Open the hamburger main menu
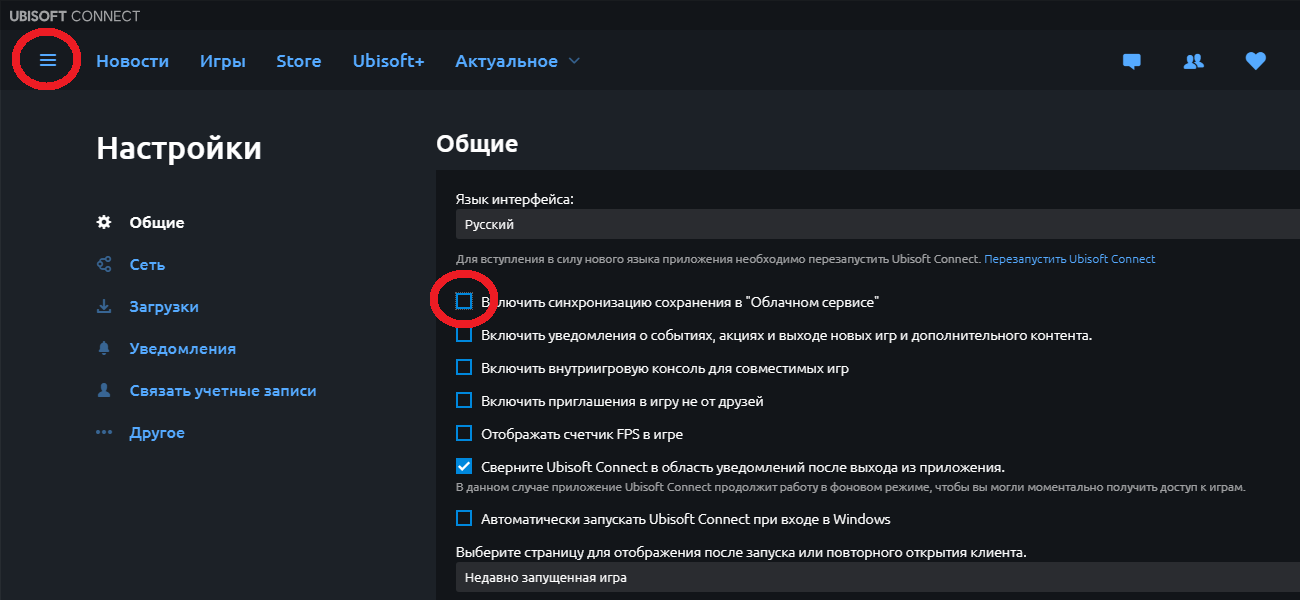 [47, 61]
